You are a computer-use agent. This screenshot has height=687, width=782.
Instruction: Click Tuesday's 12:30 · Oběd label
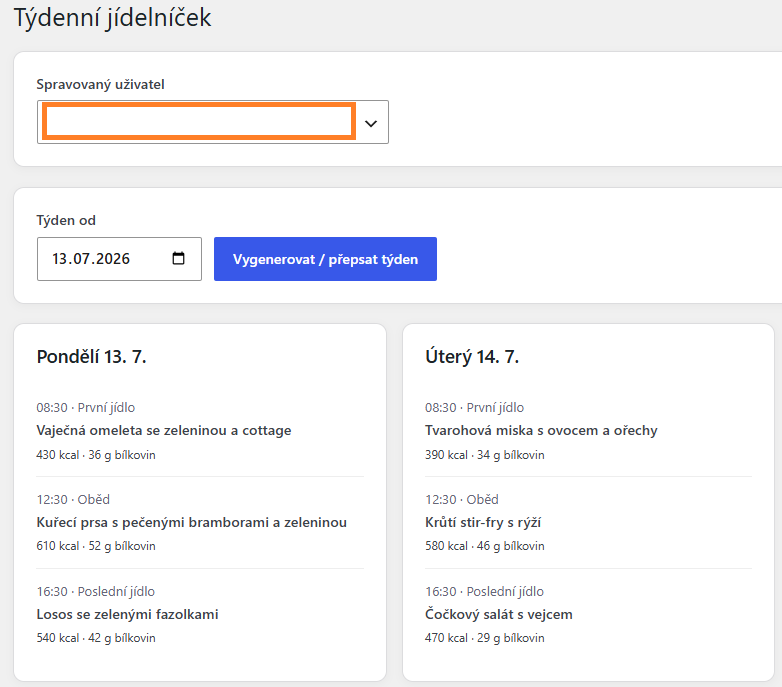coord(462,500)
